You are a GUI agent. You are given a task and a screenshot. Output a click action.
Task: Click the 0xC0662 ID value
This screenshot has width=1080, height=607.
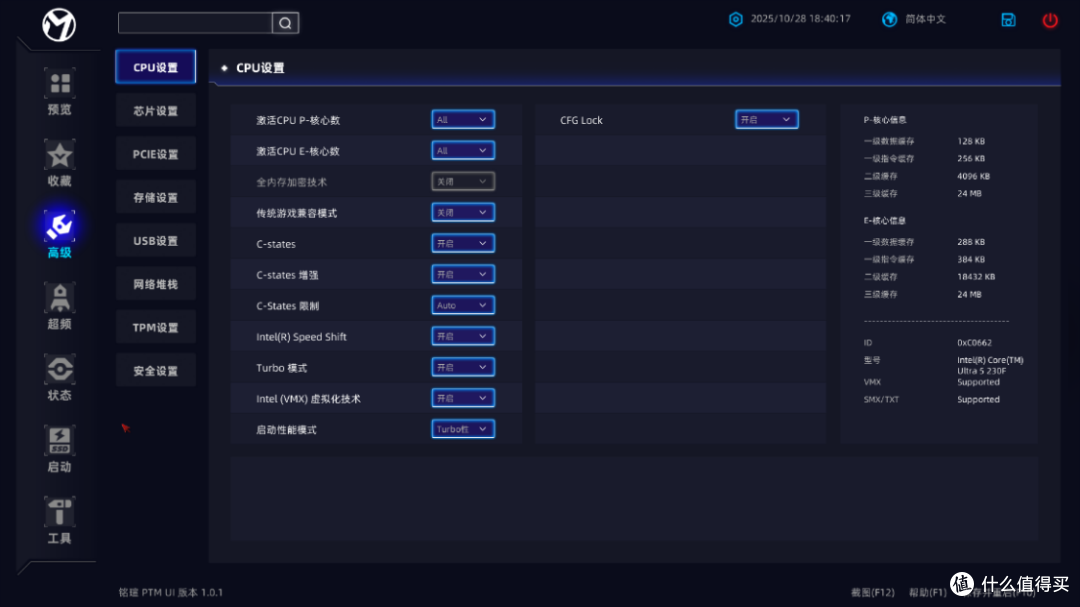coord(975,342)
